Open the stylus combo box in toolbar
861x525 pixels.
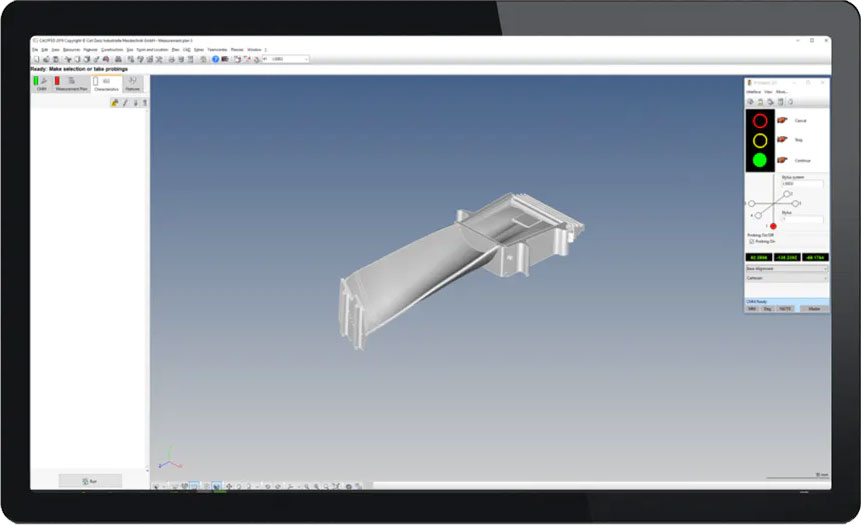286,59
